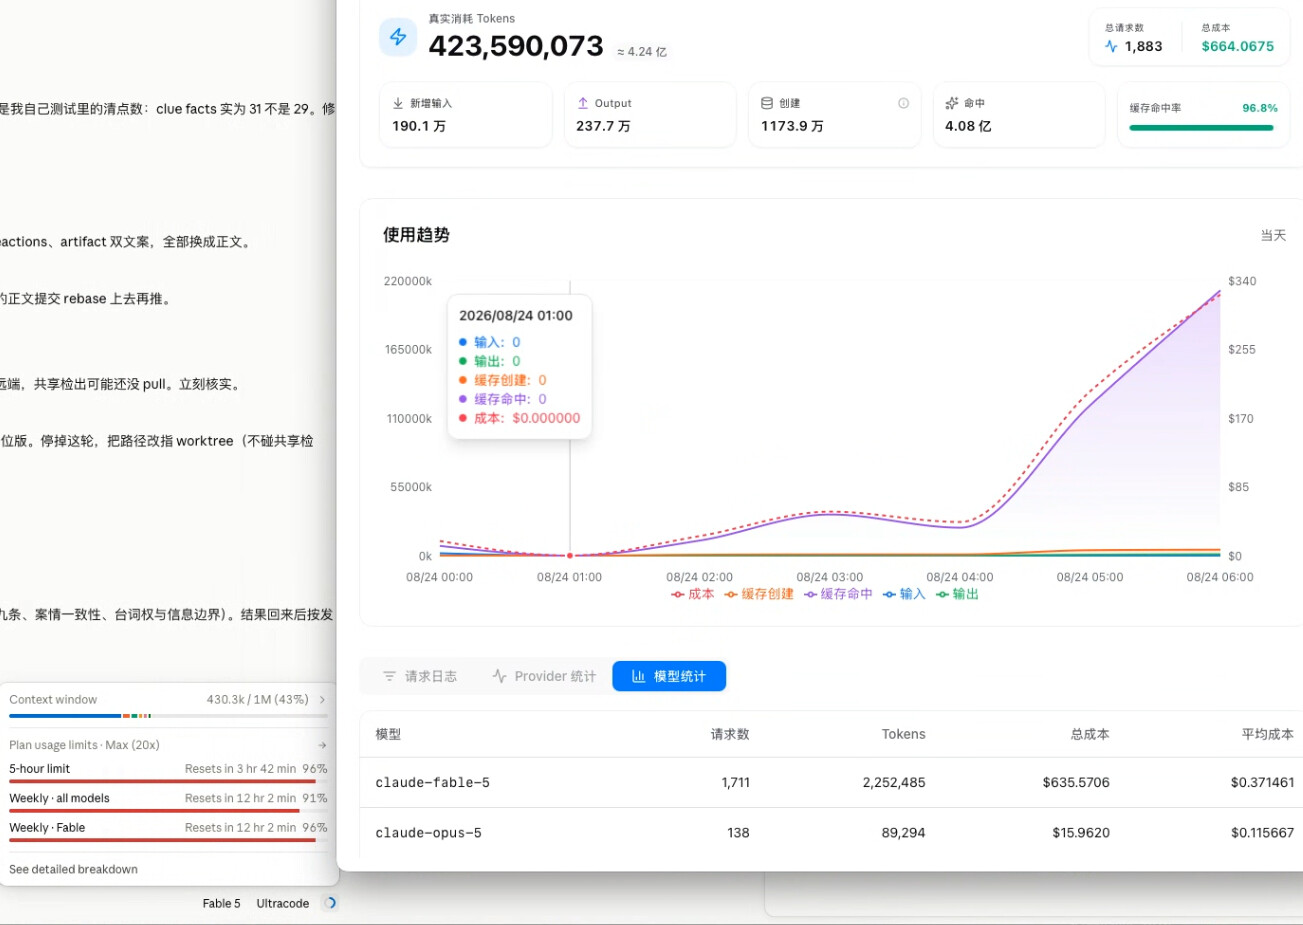Screen dimensions: 1303x925
Task: Click the 总成本 $664.0675 value
Action: point(1238,46)
